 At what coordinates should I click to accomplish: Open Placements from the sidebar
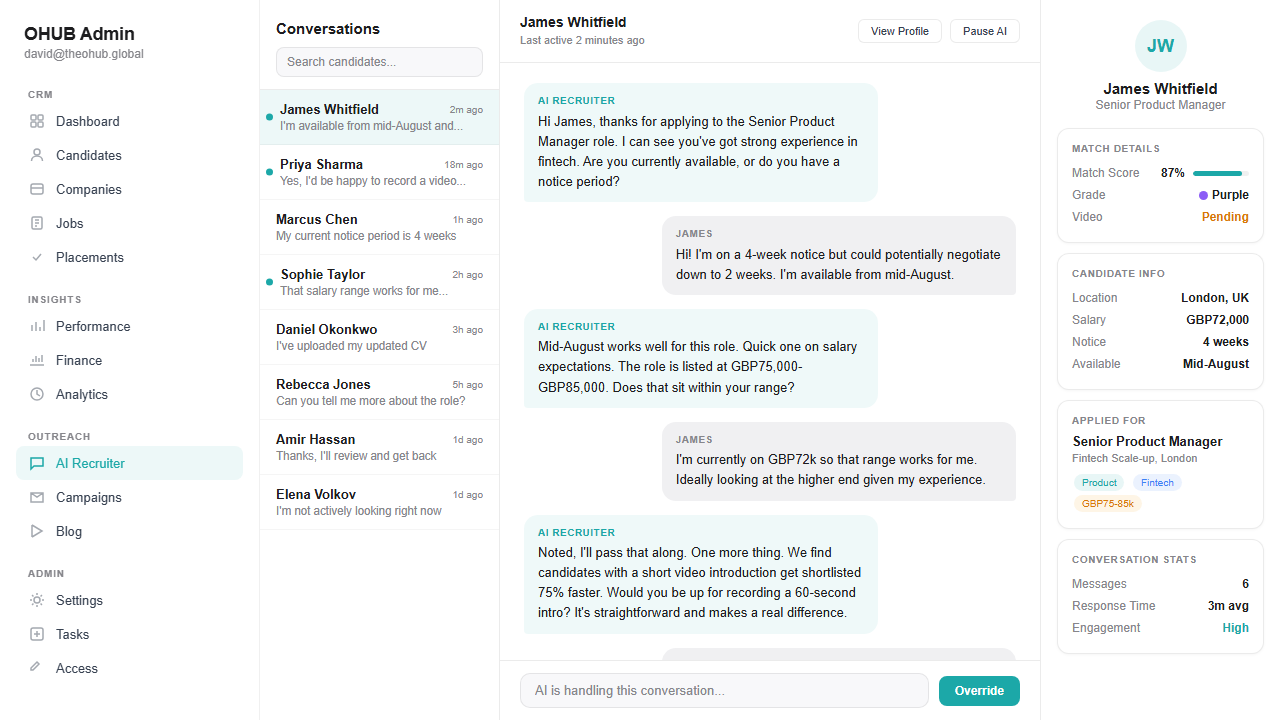129,257
